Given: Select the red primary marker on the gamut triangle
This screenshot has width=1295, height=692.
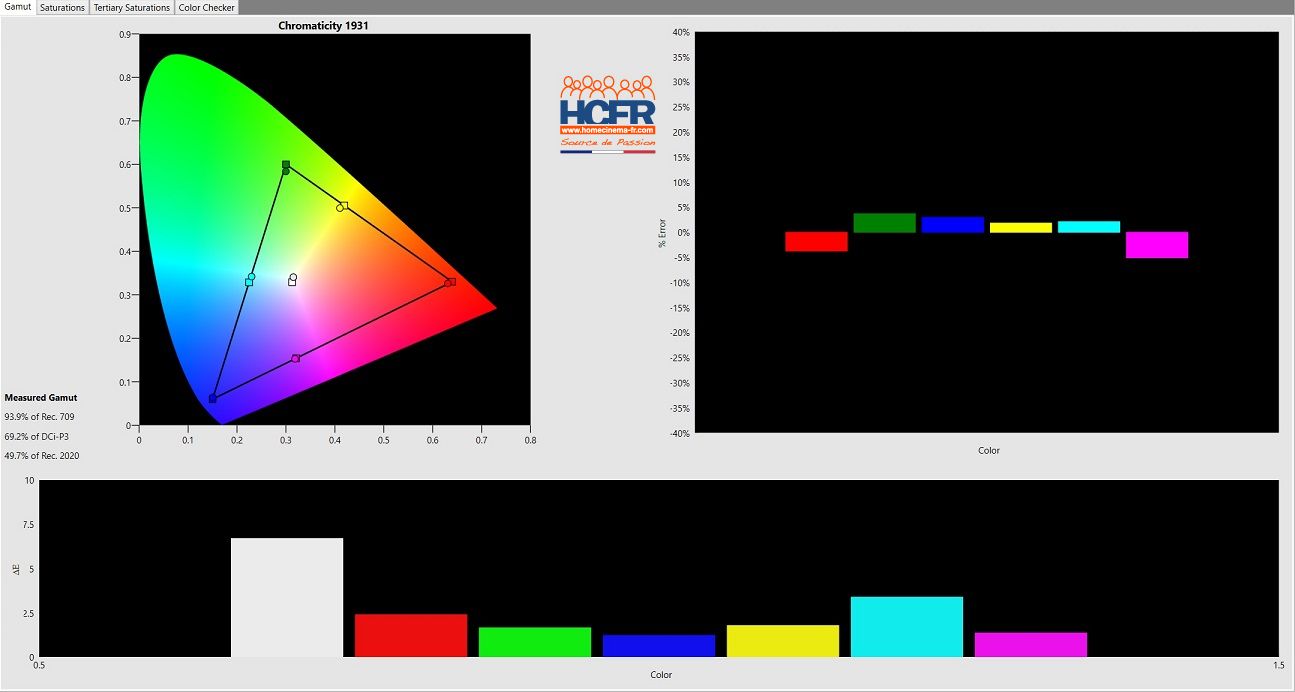Looking at the screenshot, I should 451,282.
